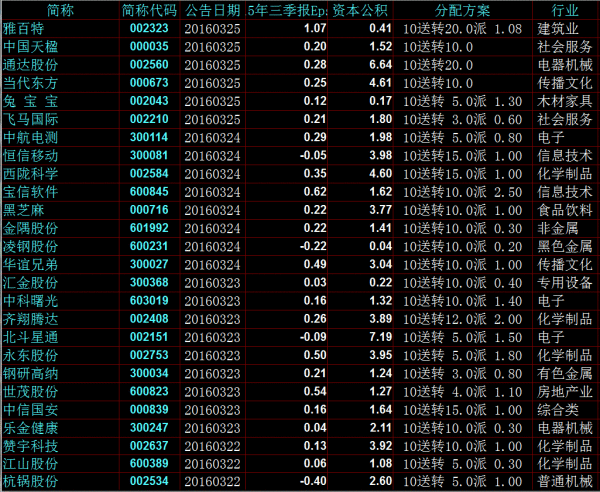600x492 pixels.
Task: Click industry cell 房地产业
Action: tap(565, 392)
